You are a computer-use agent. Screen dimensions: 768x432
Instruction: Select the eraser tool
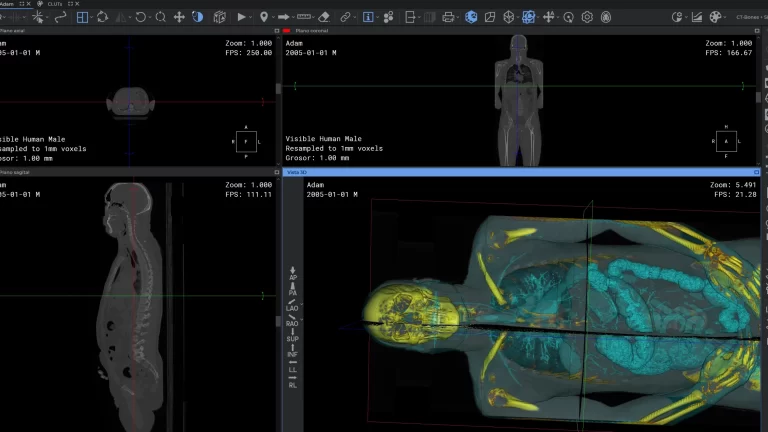[x=323, y=17]
